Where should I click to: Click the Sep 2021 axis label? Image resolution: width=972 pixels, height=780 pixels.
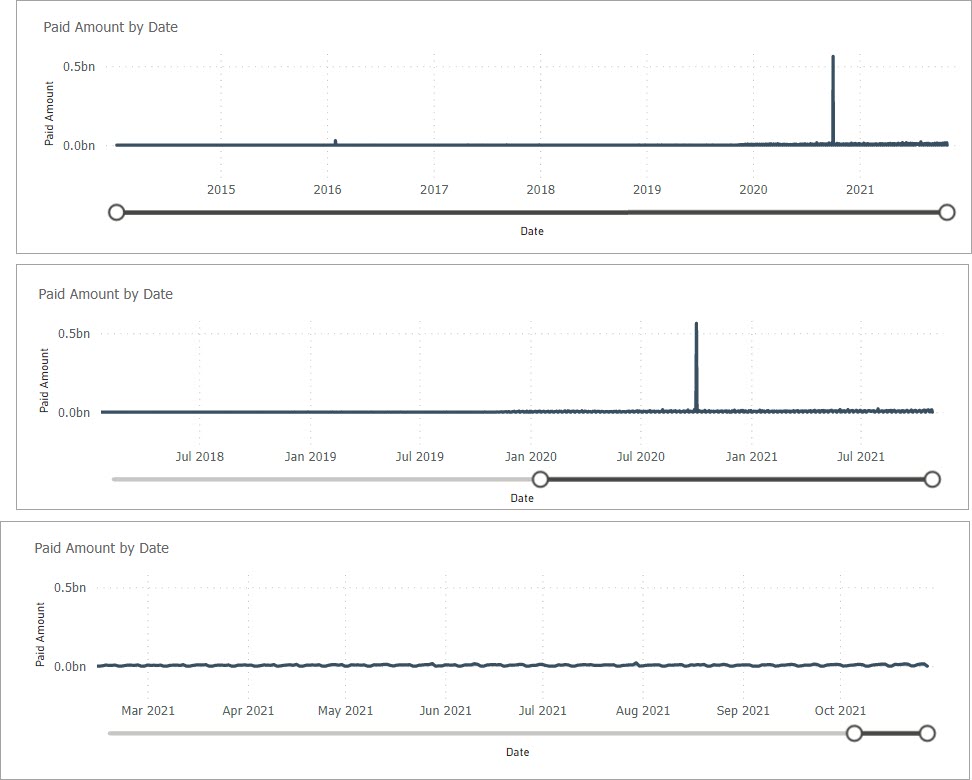point(743,711)
